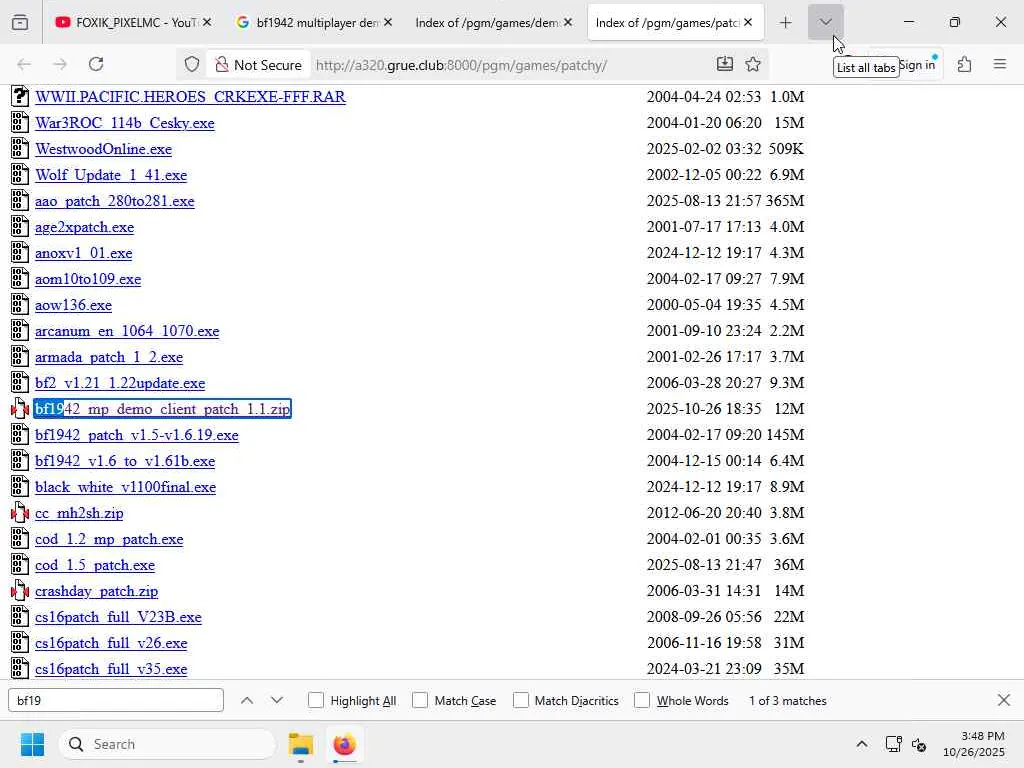Image resolution: width=1024 pixels, height=768 pixels.
Task: Open age2xpatch.exe link
Action: coord(84,227)
